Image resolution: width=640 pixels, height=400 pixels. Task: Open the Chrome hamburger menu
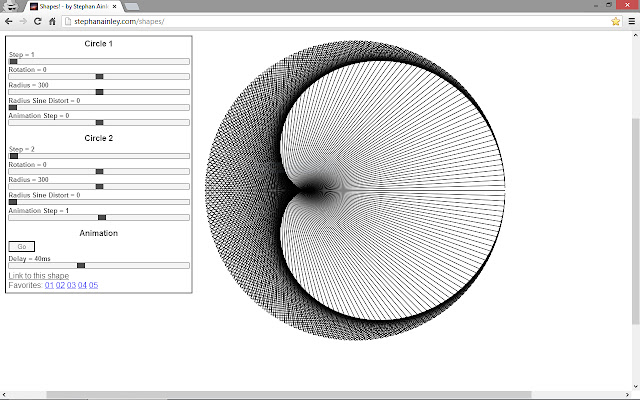pyautogui.click(x=631, y=21)
